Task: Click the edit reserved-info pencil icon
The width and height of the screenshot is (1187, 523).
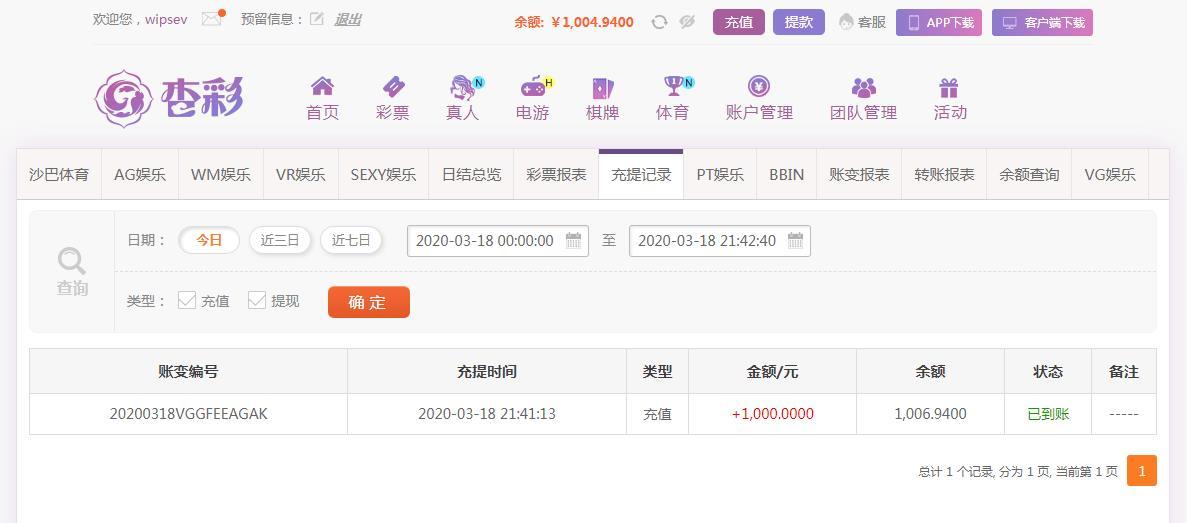Action: click(x=316, y=19)
